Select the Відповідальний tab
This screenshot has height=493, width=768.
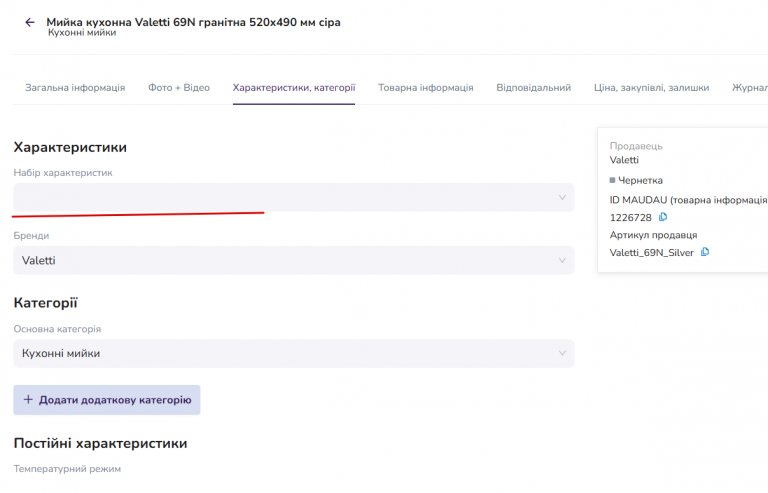pos(533,88)
